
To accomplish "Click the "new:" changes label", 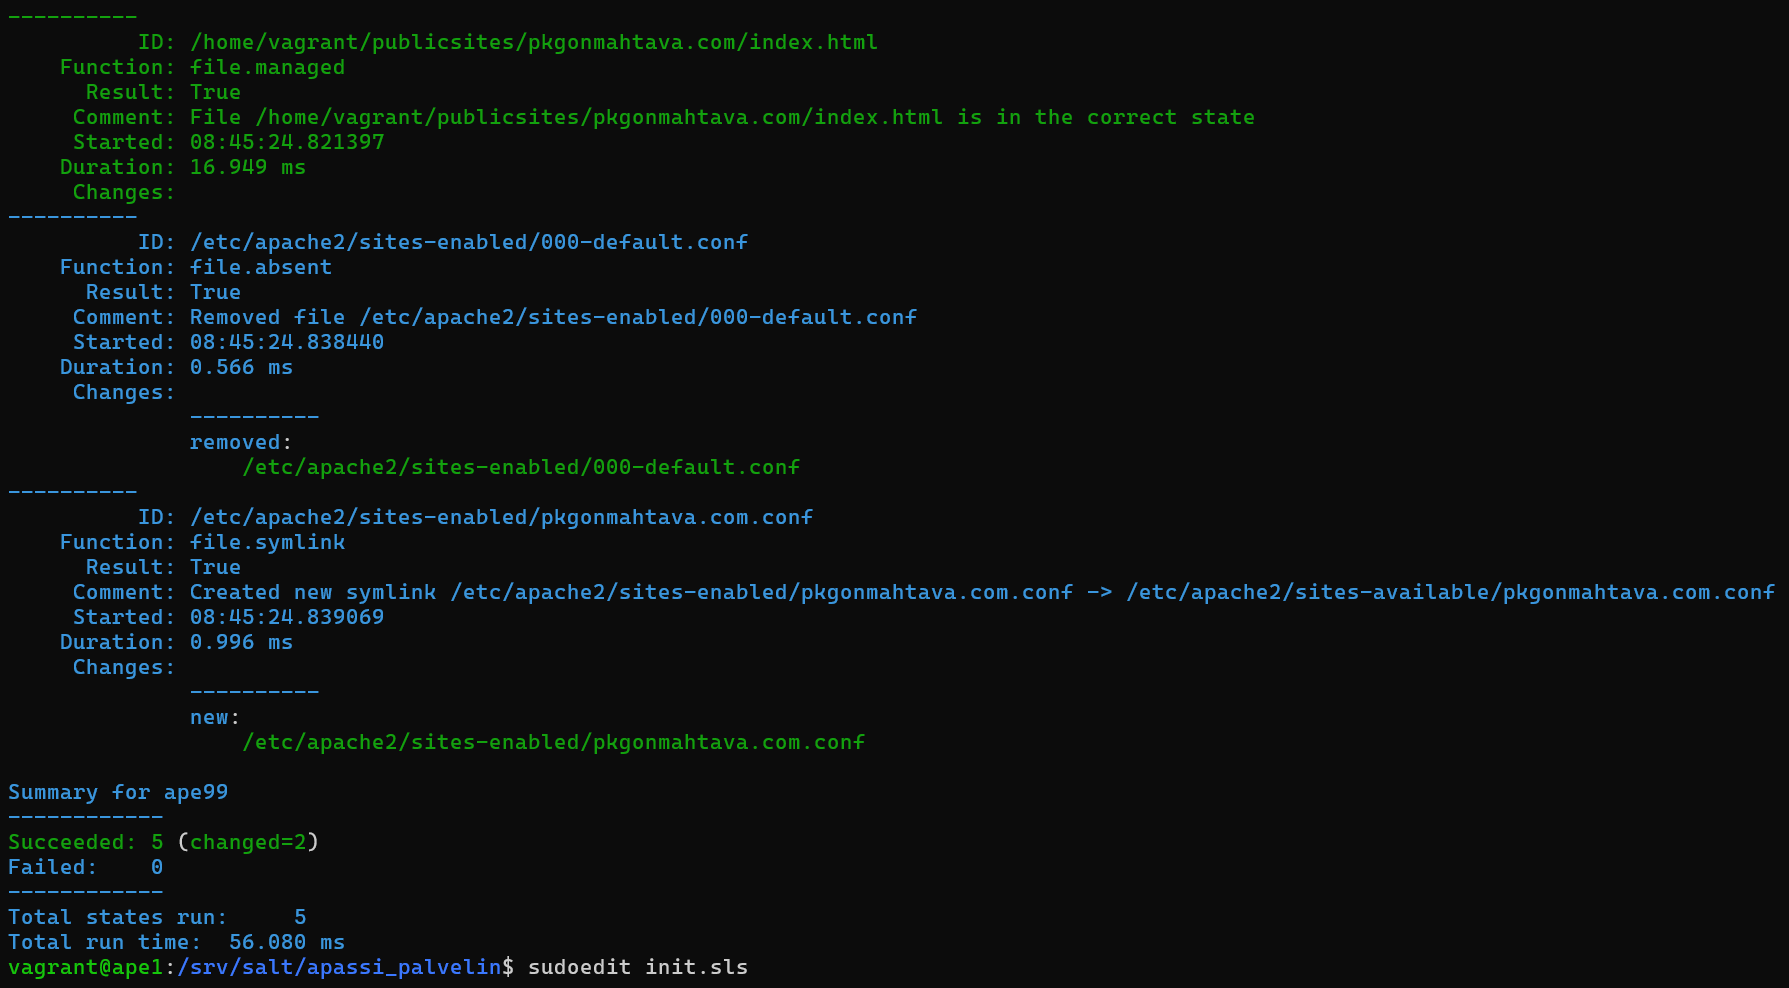I will click(x=215, y=717).
